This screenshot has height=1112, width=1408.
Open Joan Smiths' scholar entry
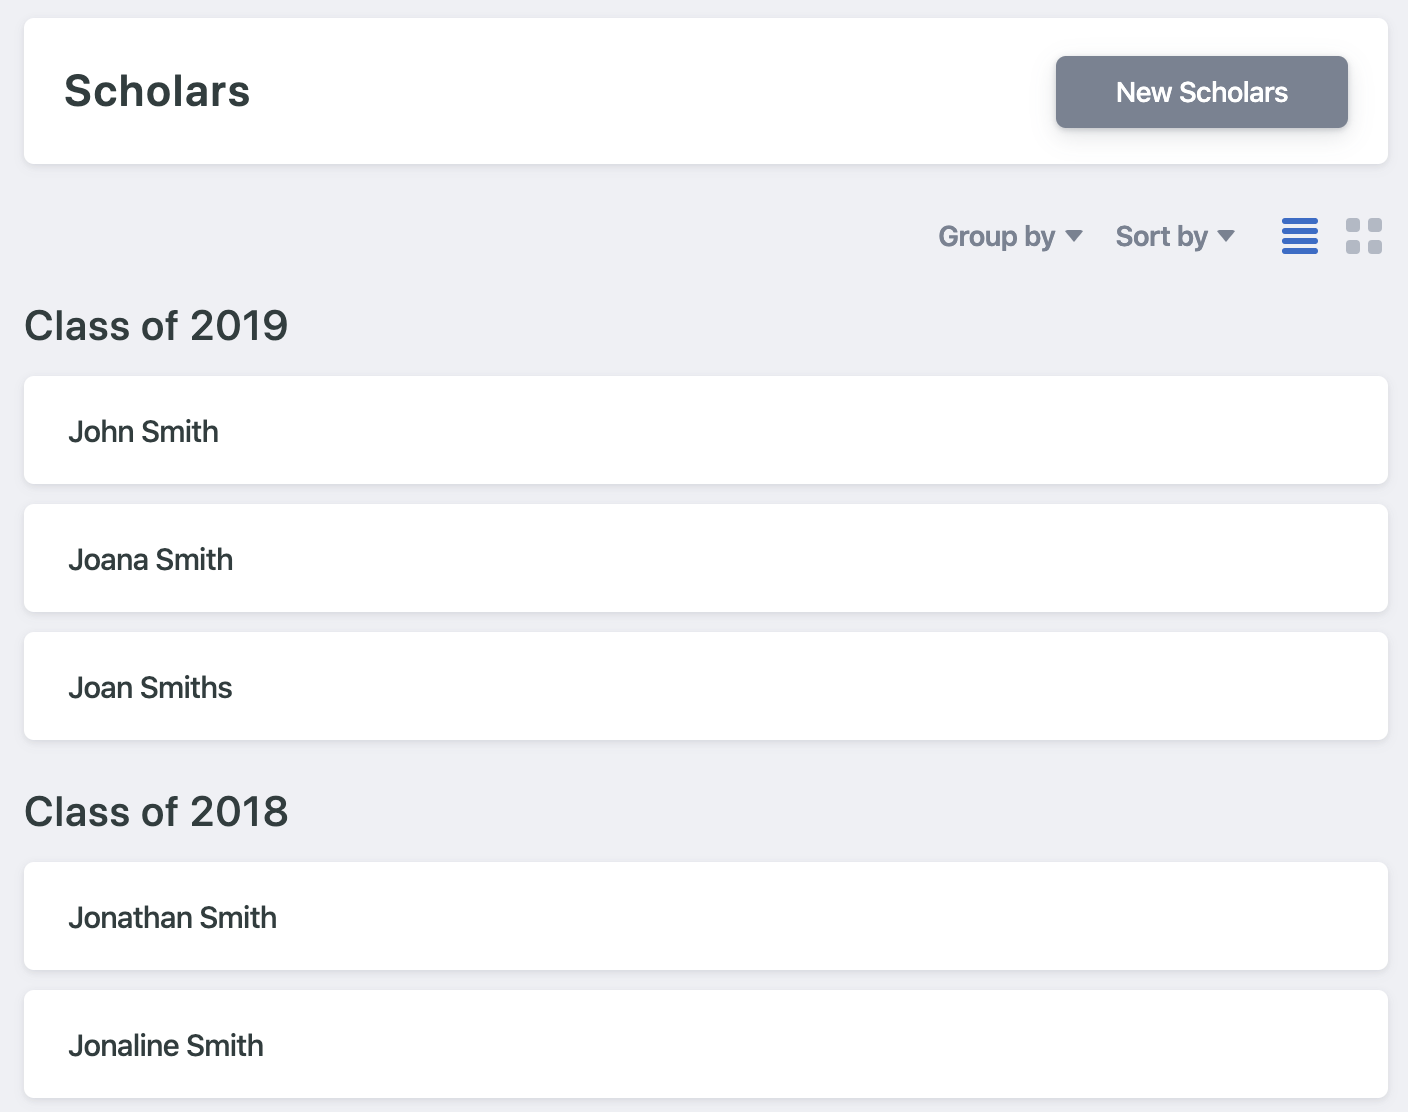click(150, 687)
